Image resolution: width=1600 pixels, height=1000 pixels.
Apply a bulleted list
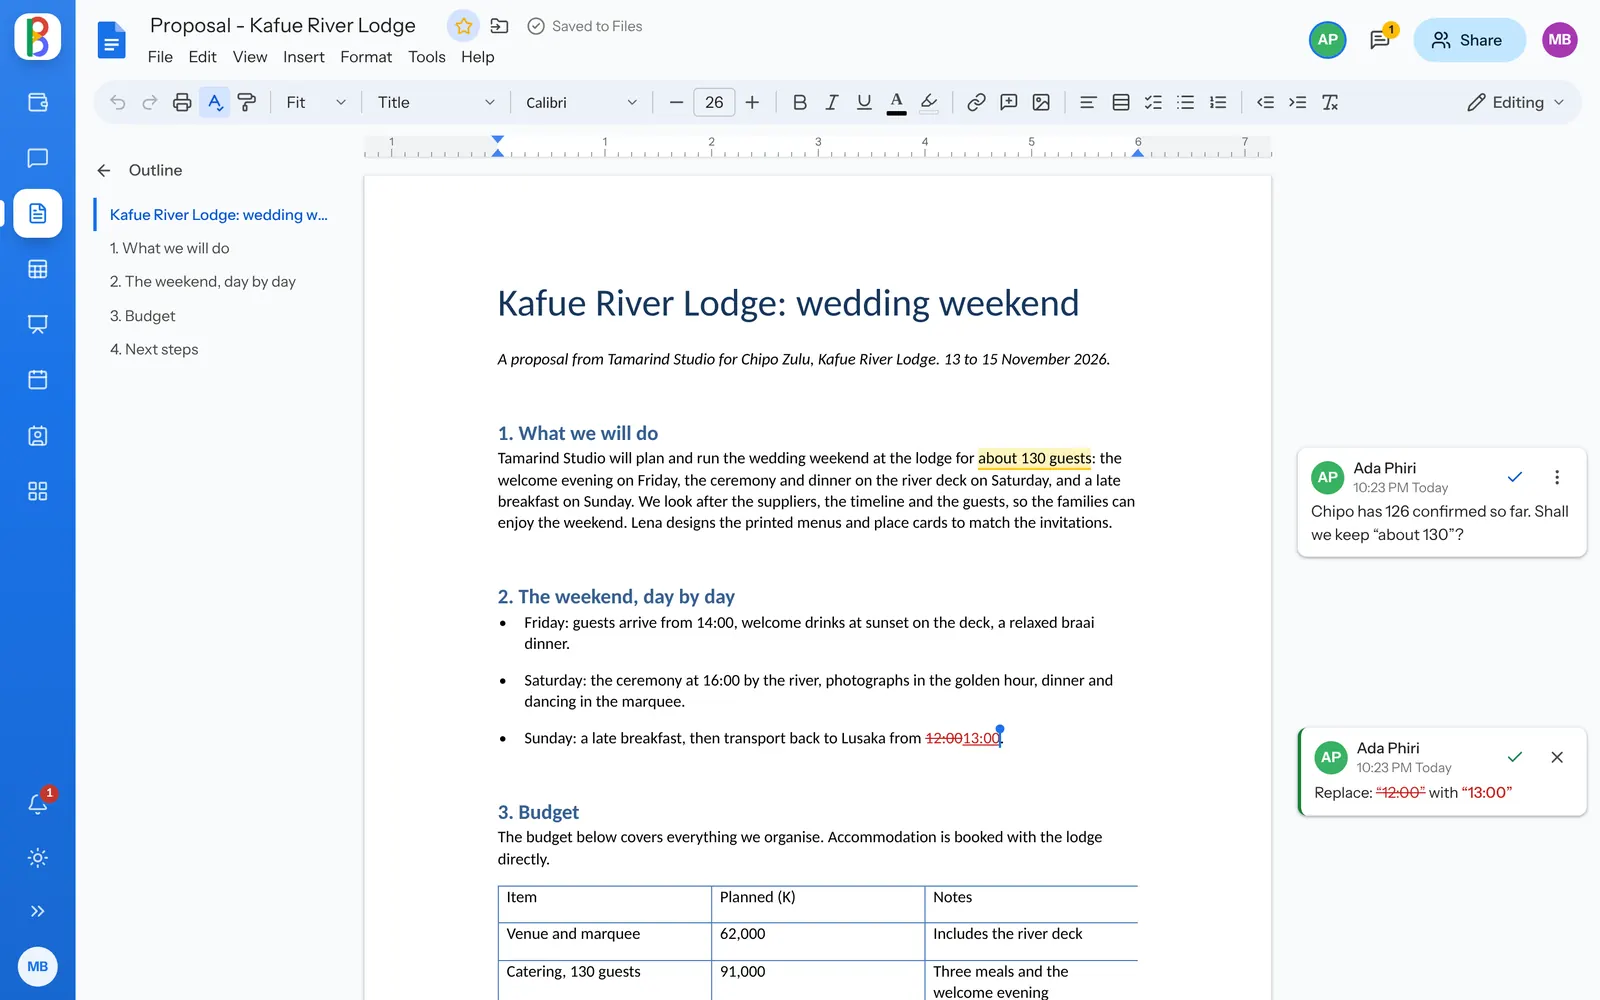click(x=1185, y=102)
